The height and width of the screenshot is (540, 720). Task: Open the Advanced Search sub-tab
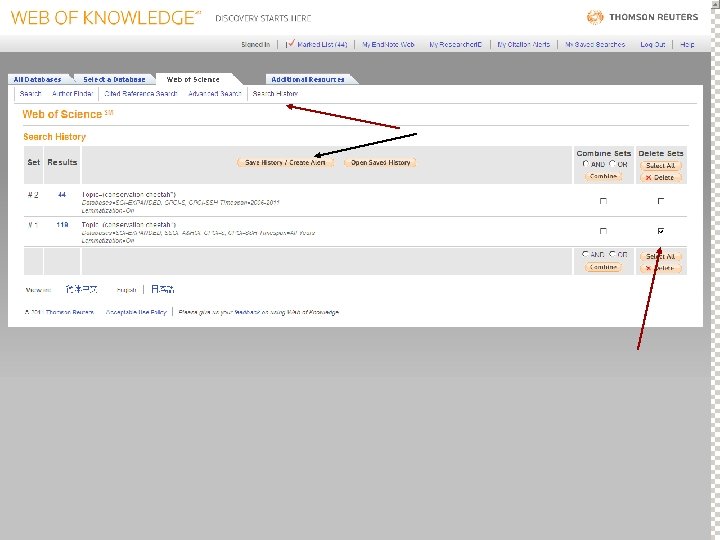[214, 93]
